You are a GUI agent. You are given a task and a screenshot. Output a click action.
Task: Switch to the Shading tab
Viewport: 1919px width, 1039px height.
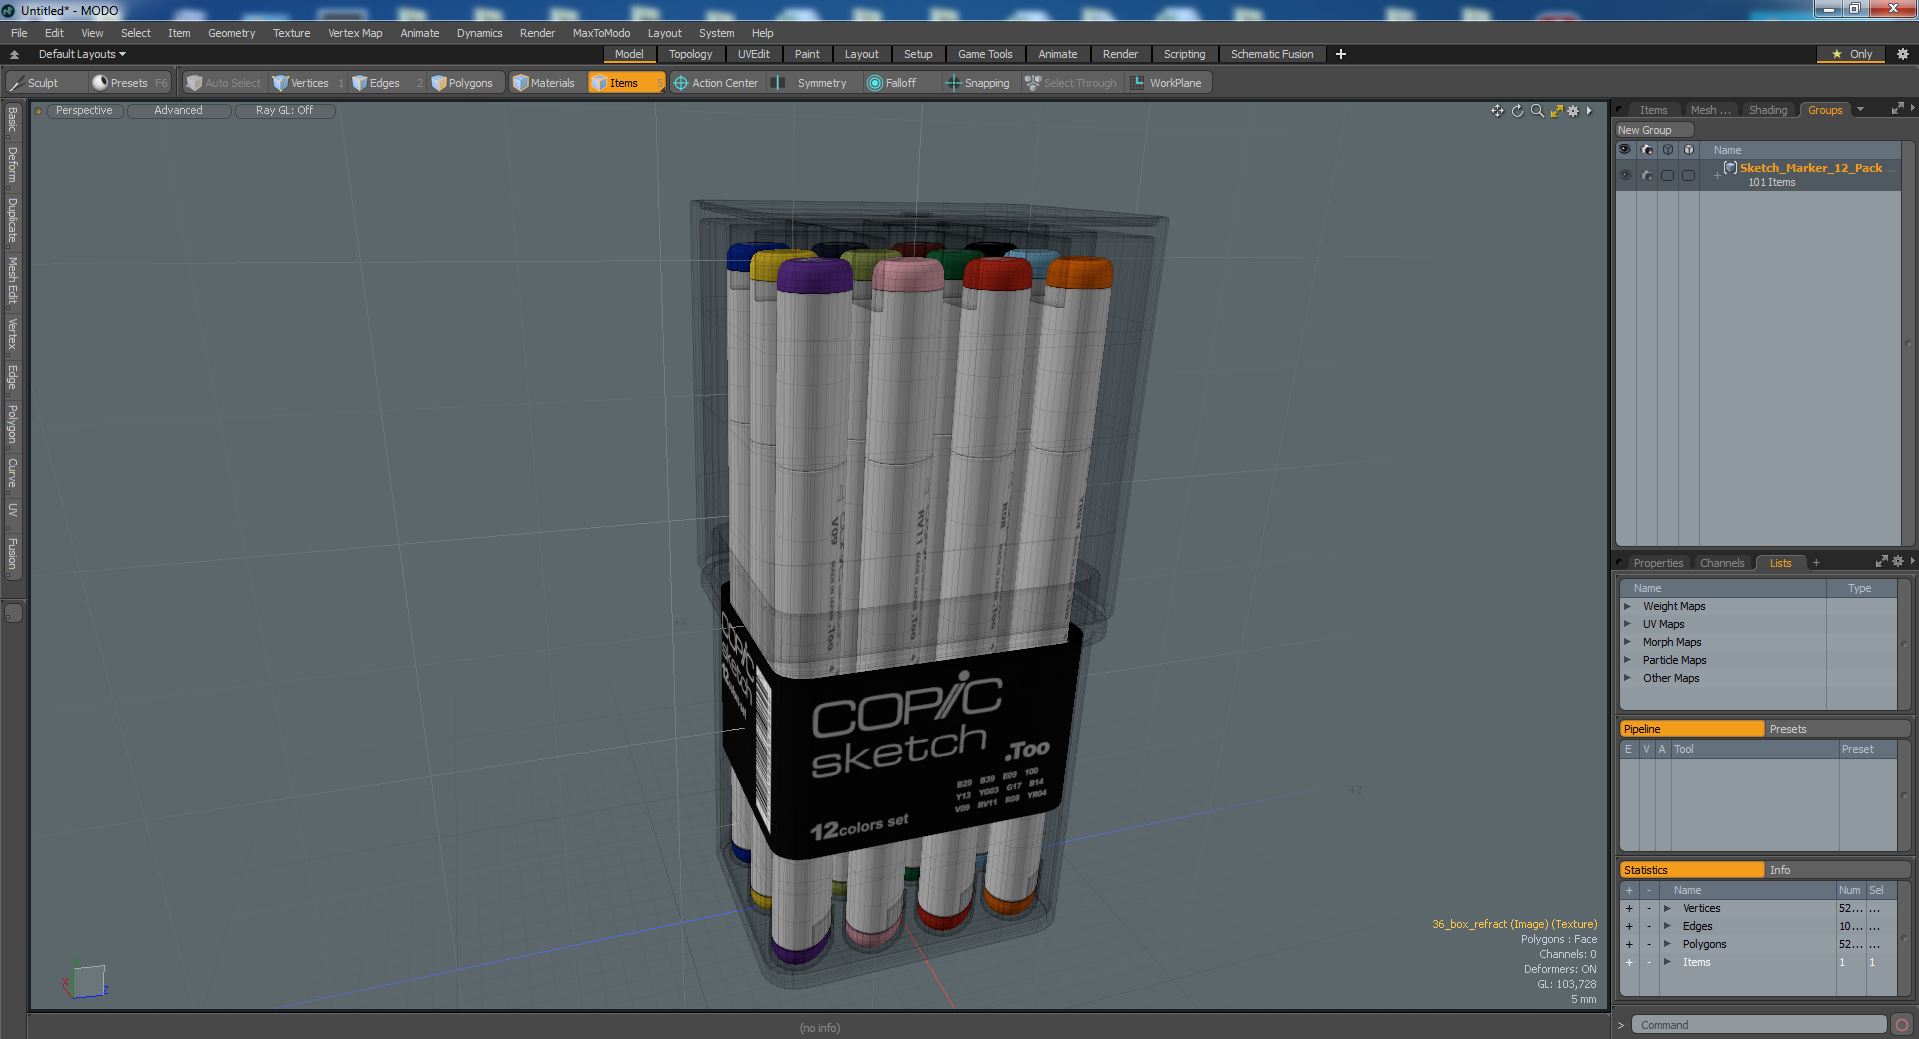[1767, 110]
